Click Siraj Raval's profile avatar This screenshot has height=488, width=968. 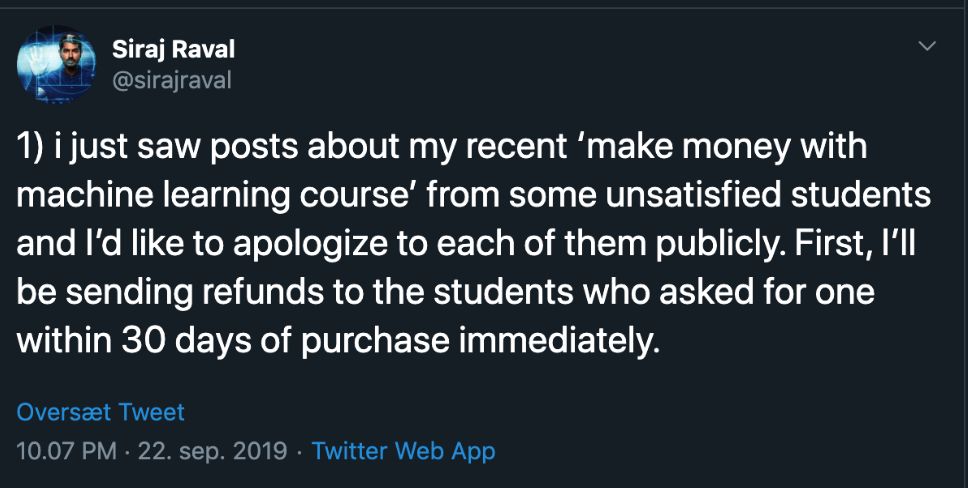pyautogui.click(x=56, y=62)
